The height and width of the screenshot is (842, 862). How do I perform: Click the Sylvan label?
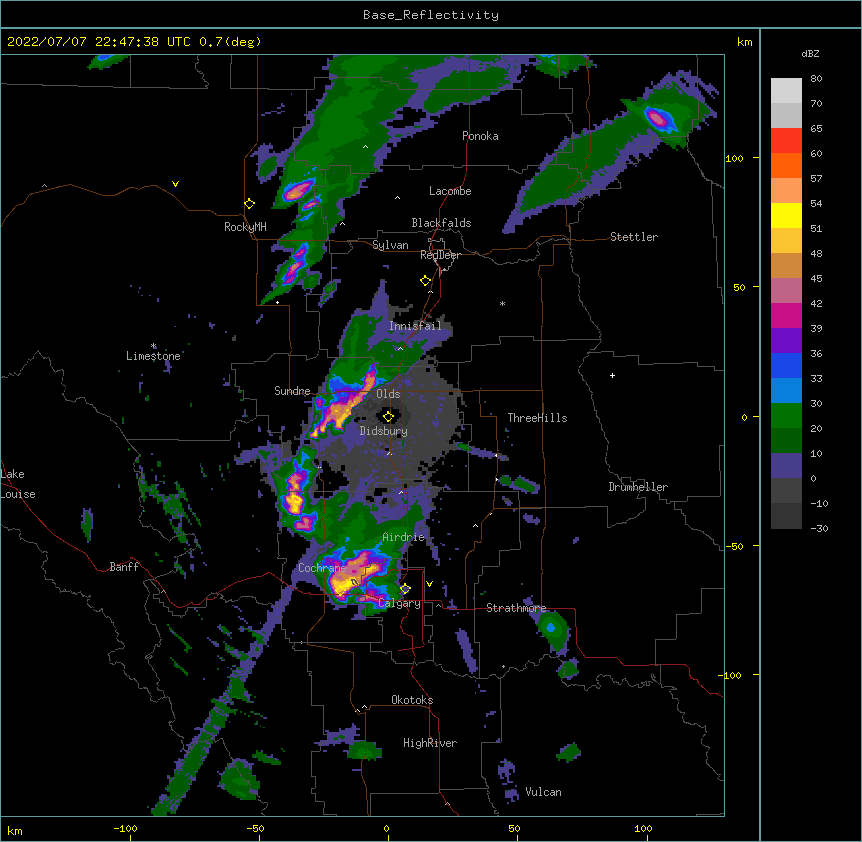pos(390,245)
